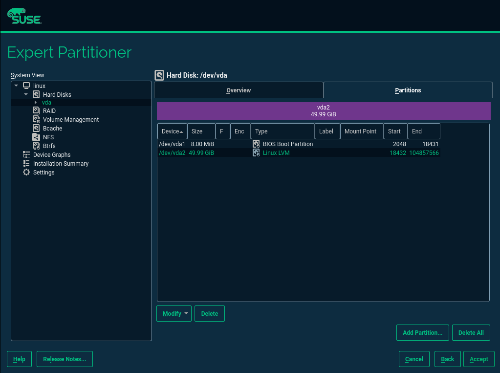Click the Type column header

(x=282, y=131)
